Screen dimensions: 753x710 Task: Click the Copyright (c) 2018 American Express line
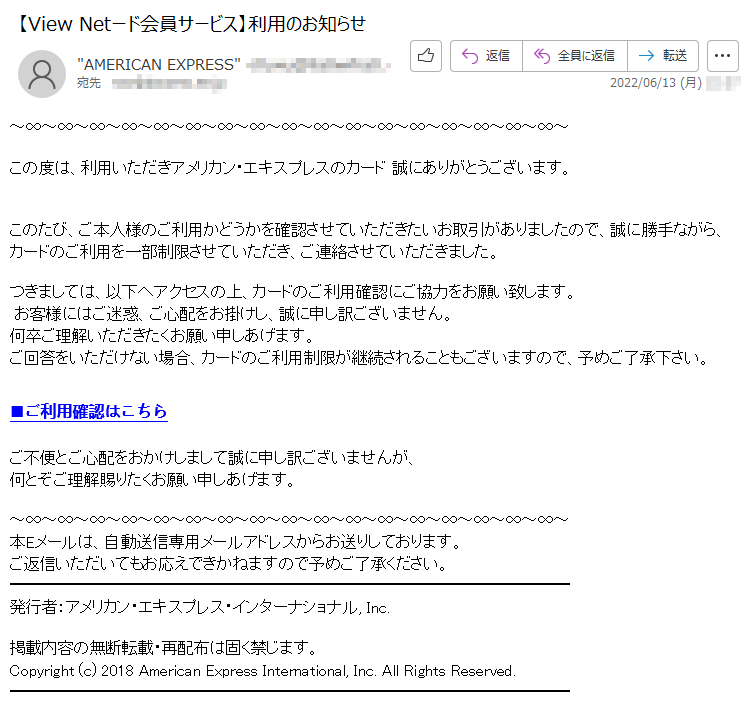263,671
